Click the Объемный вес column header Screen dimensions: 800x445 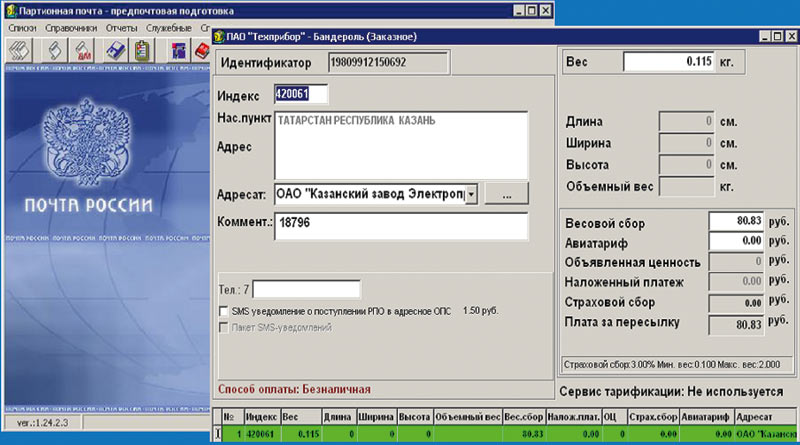[x=468, y=417]
